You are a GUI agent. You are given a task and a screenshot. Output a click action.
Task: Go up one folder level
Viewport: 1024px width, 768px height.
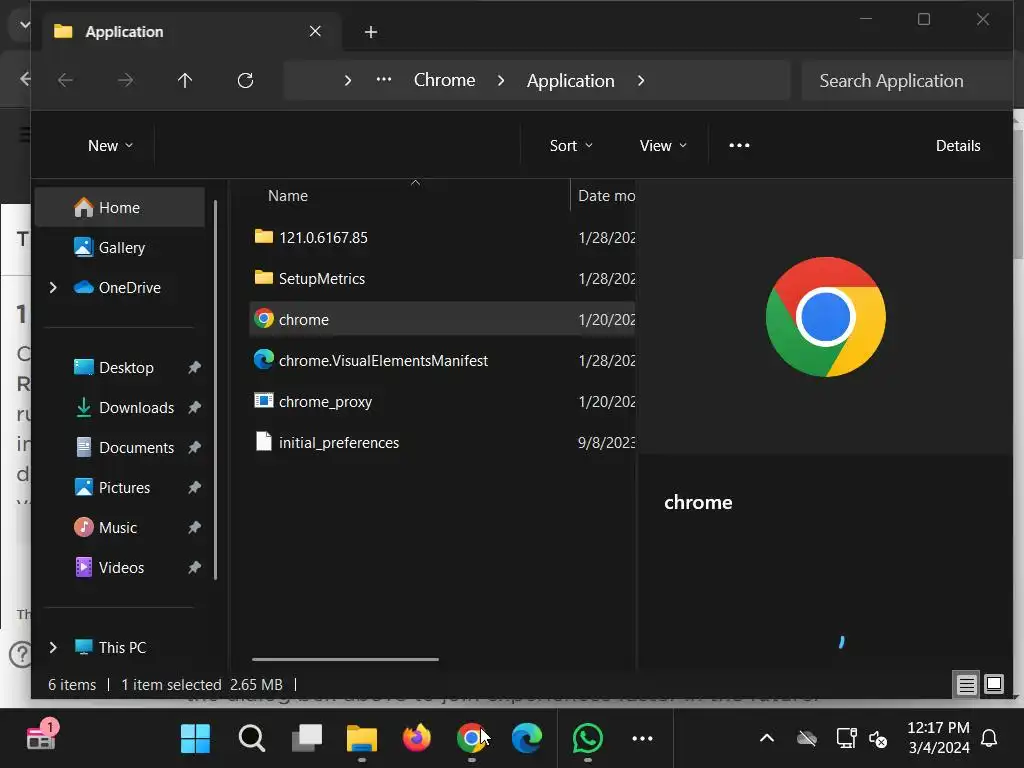coord(185,80)
